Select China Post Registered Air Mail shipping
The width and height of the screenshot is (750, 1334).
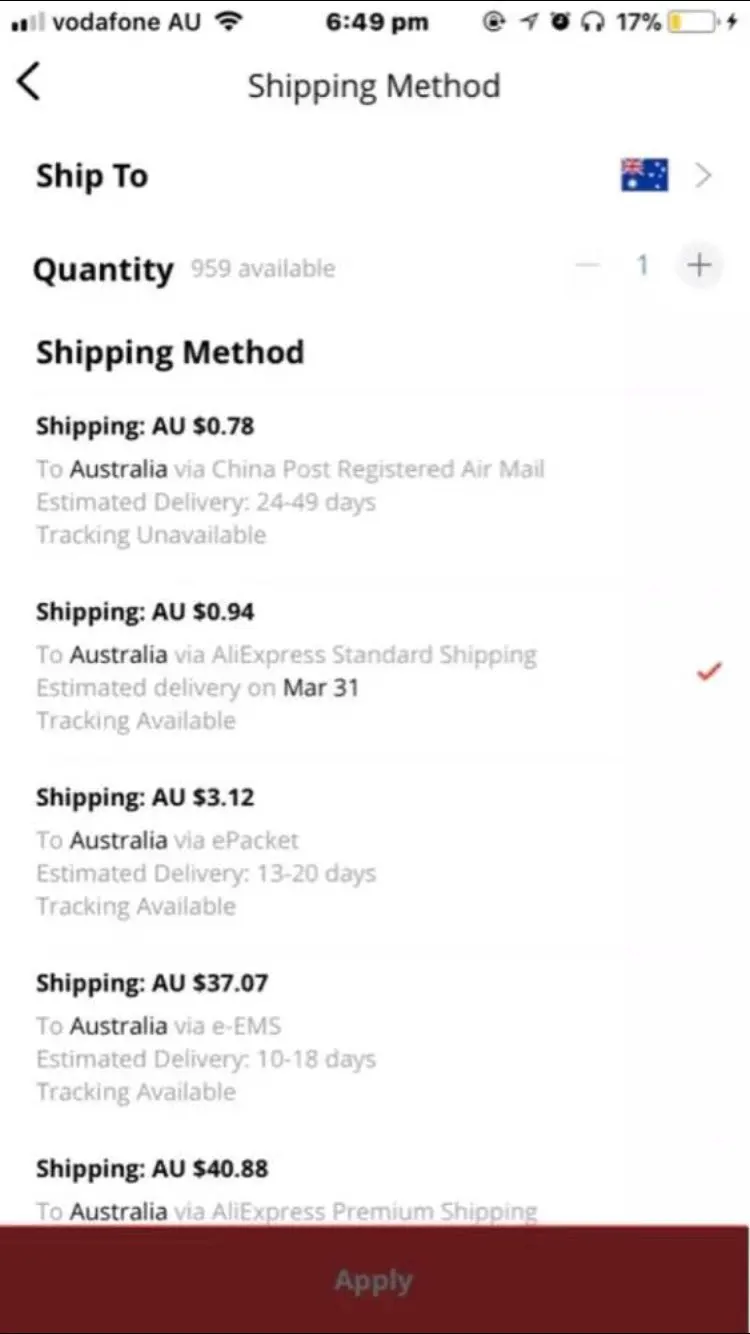290,480
